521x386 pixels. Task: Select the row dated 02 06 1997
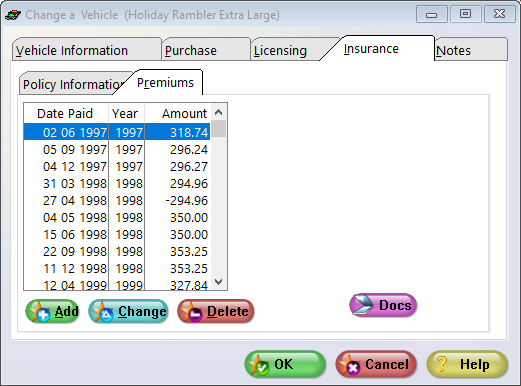click(x=117, y=132)
